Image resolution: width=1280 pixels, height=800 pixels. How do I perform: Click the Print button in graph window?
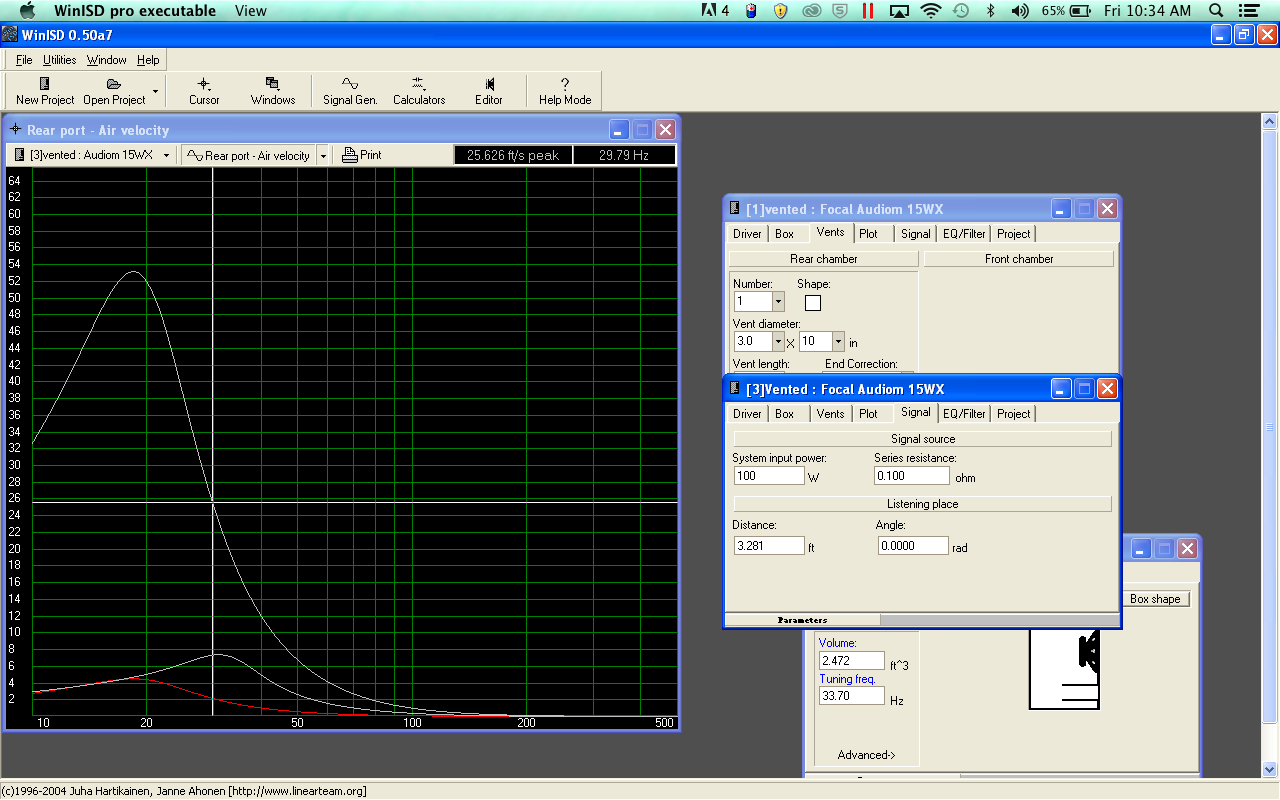[362, 155]
